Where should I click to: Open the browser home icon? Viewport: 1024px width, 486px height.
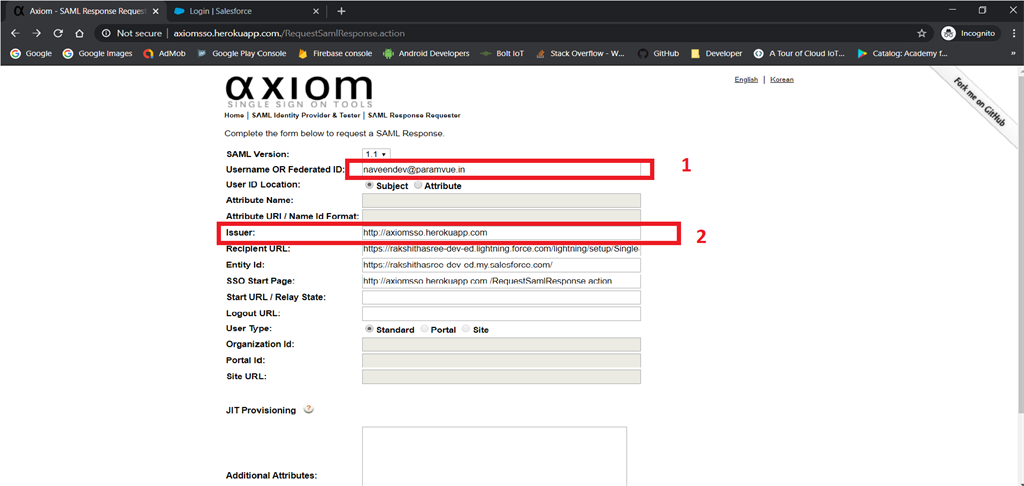(x=79, y=33)
